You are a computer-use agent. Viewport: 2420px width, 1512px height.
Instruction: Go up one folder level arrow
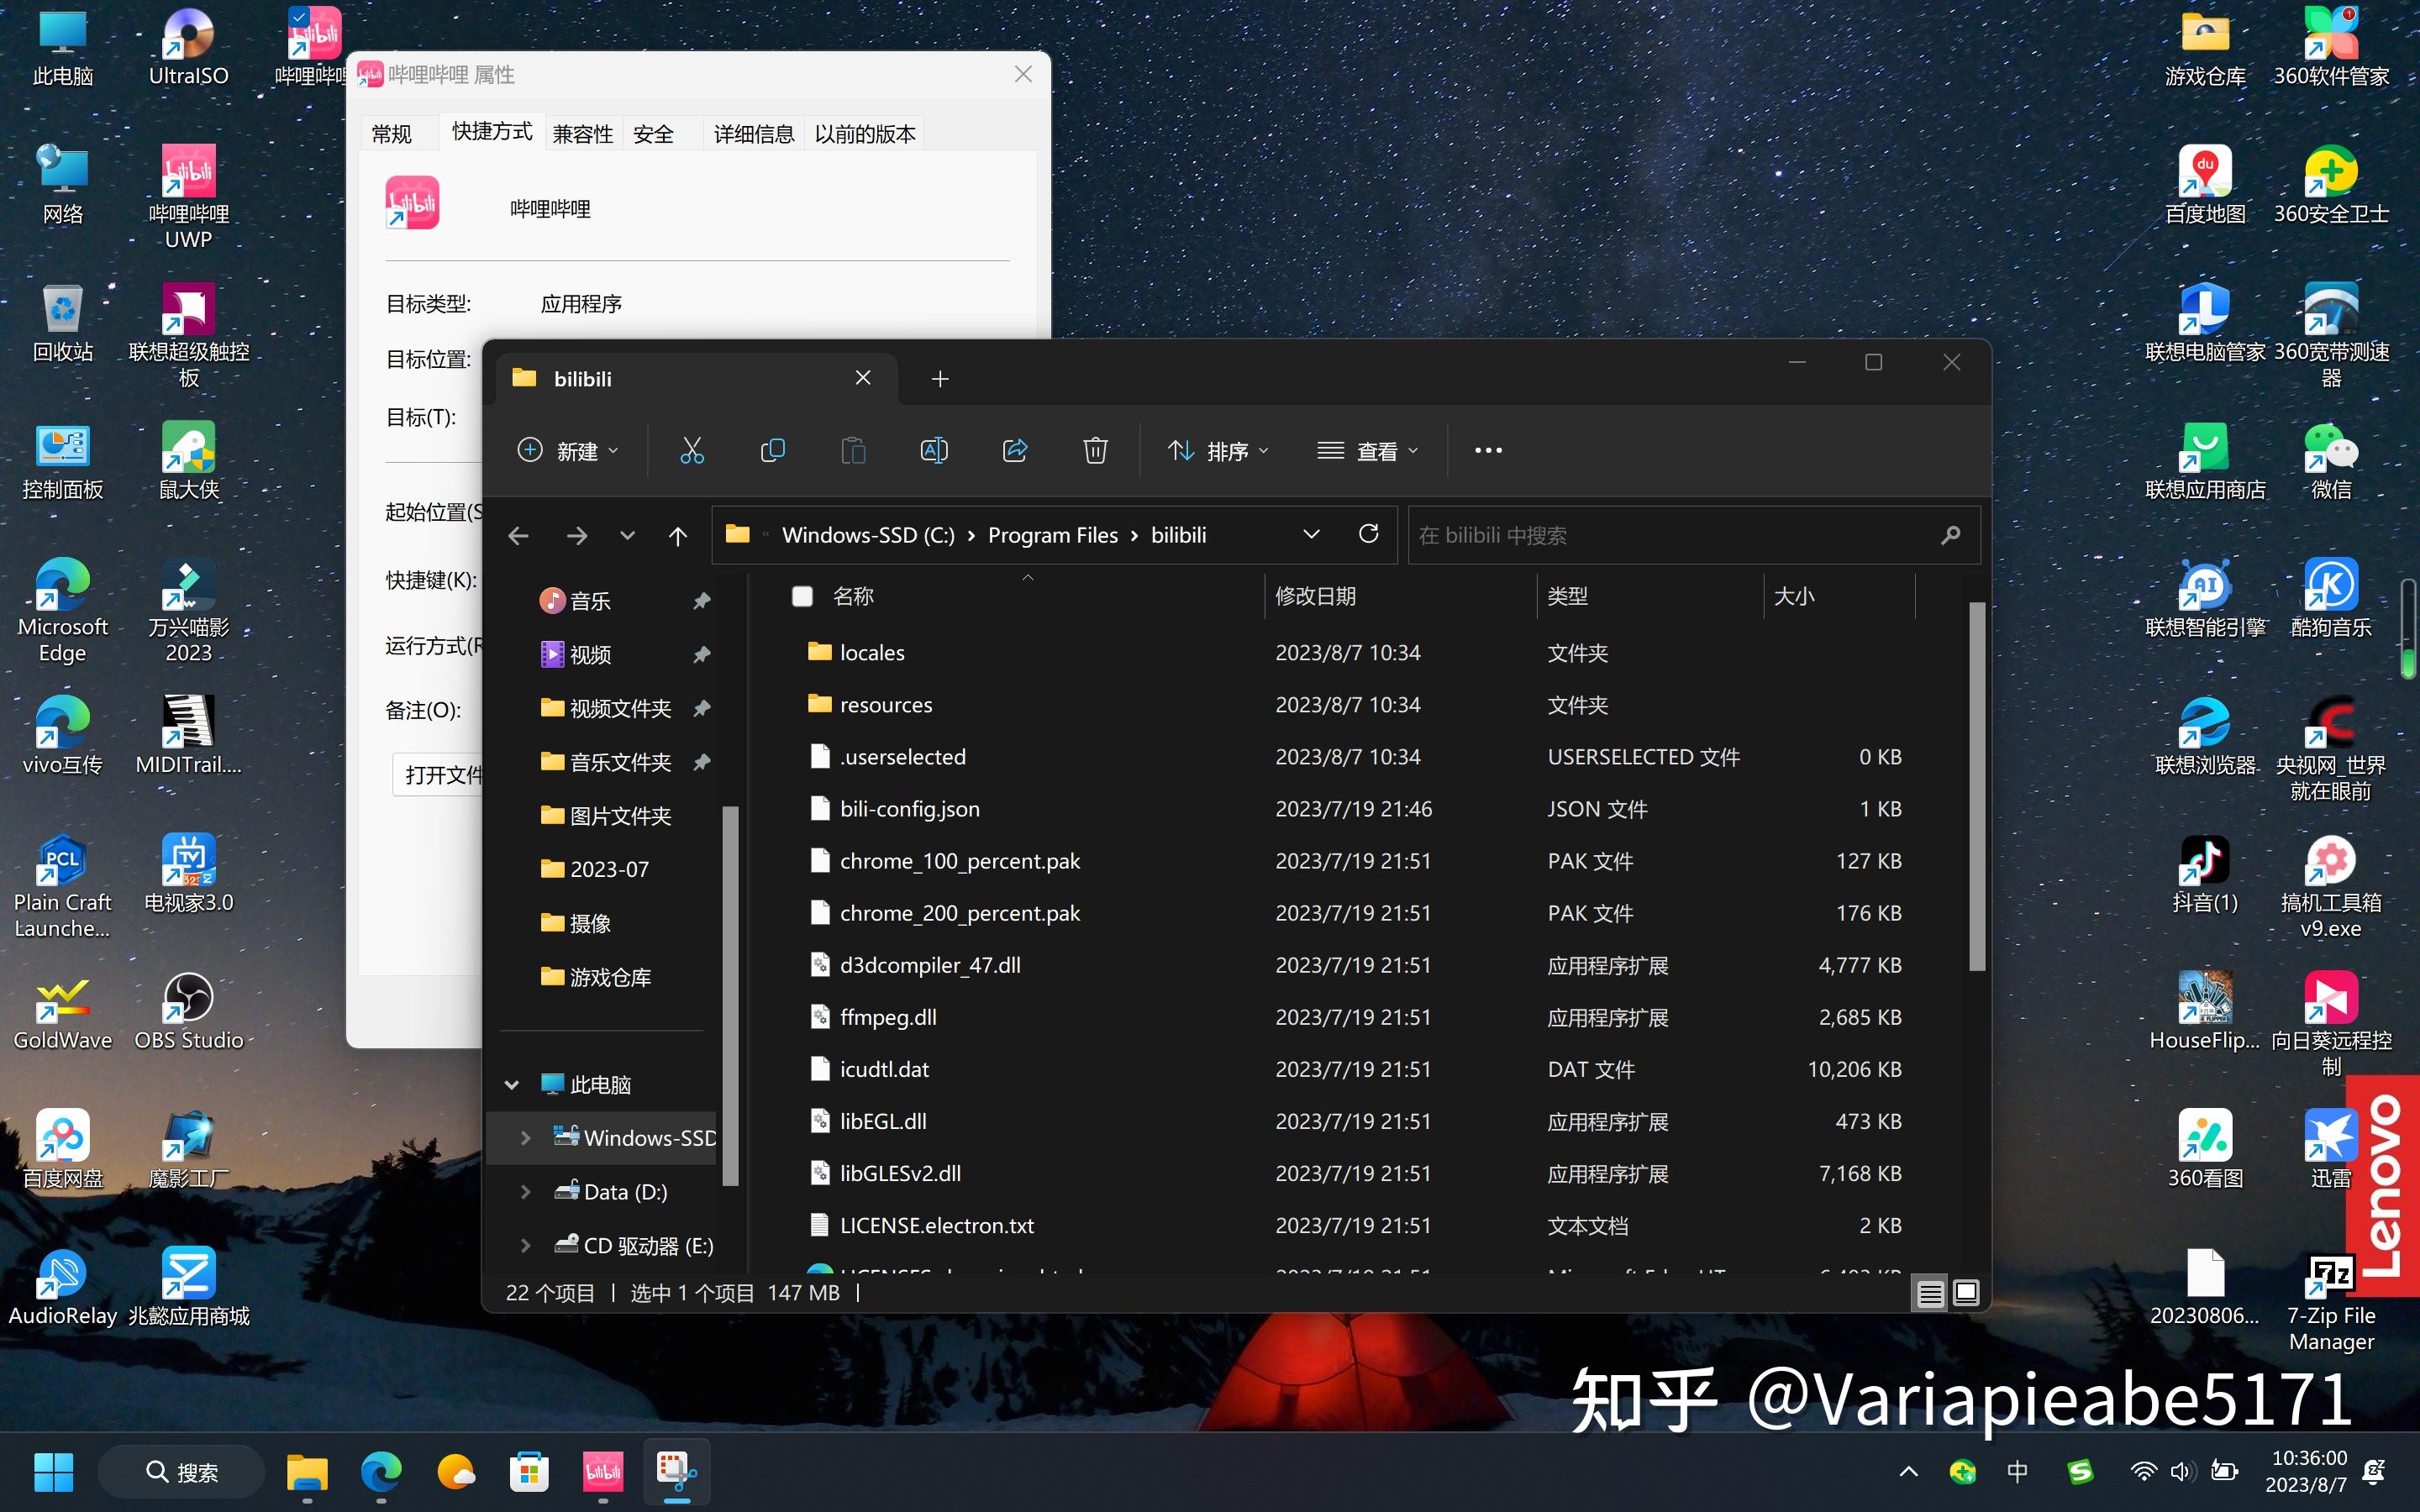(678, 536)
